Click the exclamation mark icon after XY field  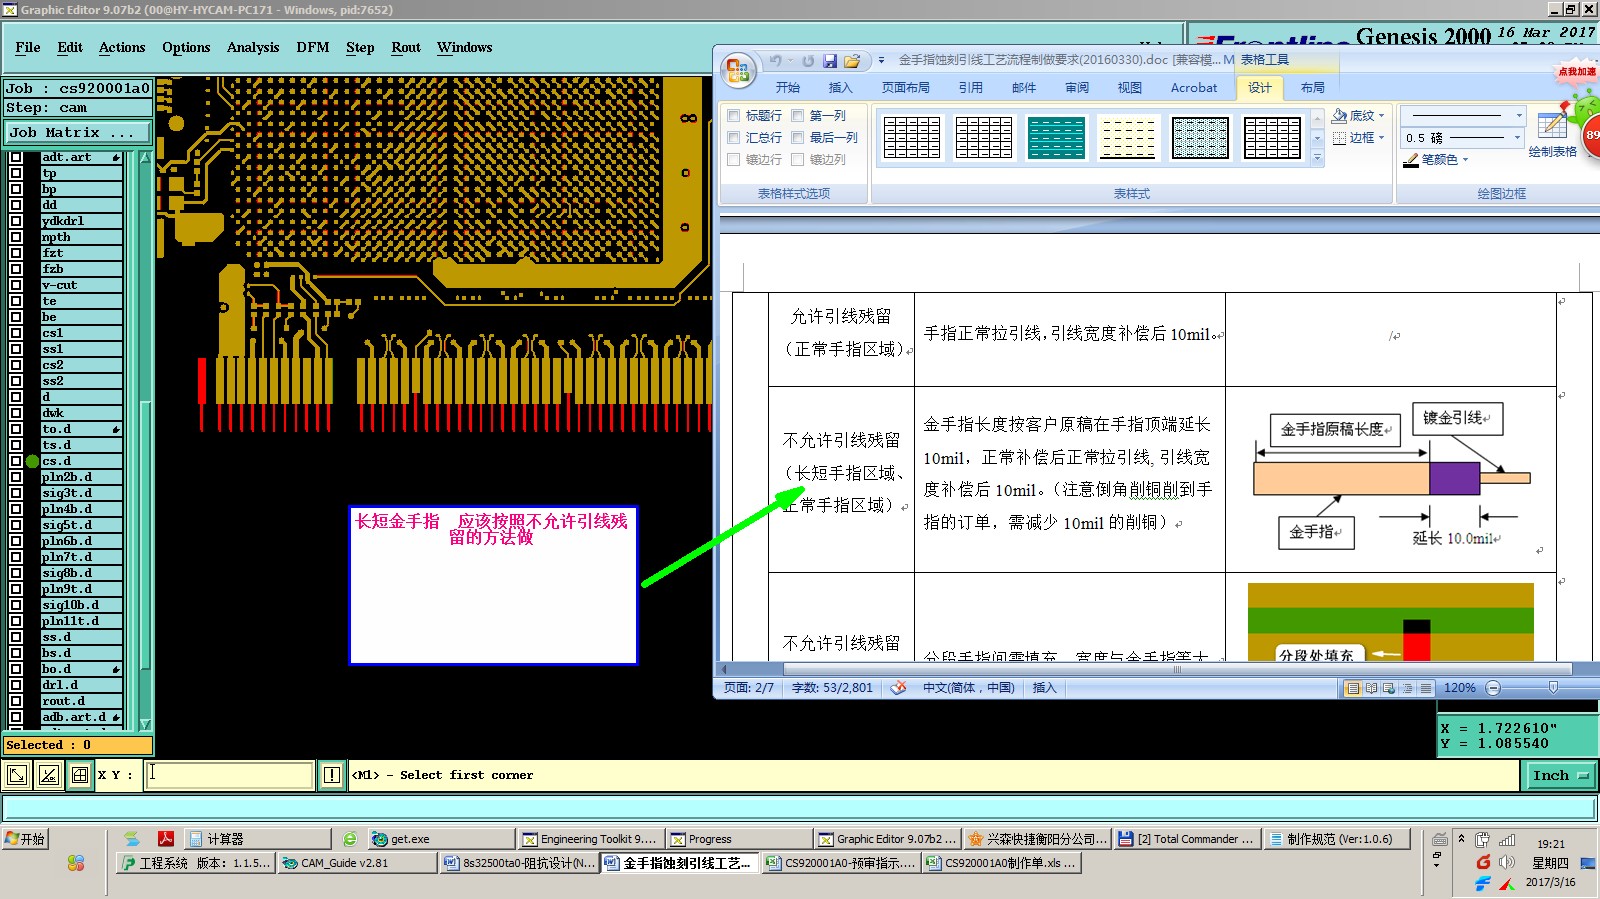click(x=332, y=775)
